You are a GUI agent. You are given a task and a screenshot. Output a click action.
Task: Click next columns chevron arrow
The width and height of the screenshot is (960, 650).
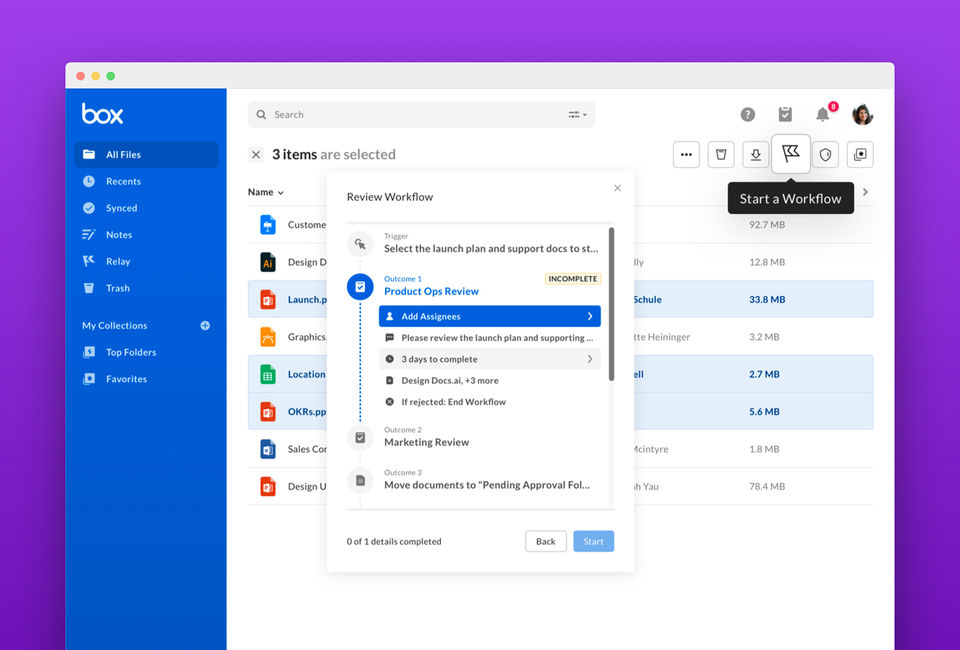tap(865, 192)
